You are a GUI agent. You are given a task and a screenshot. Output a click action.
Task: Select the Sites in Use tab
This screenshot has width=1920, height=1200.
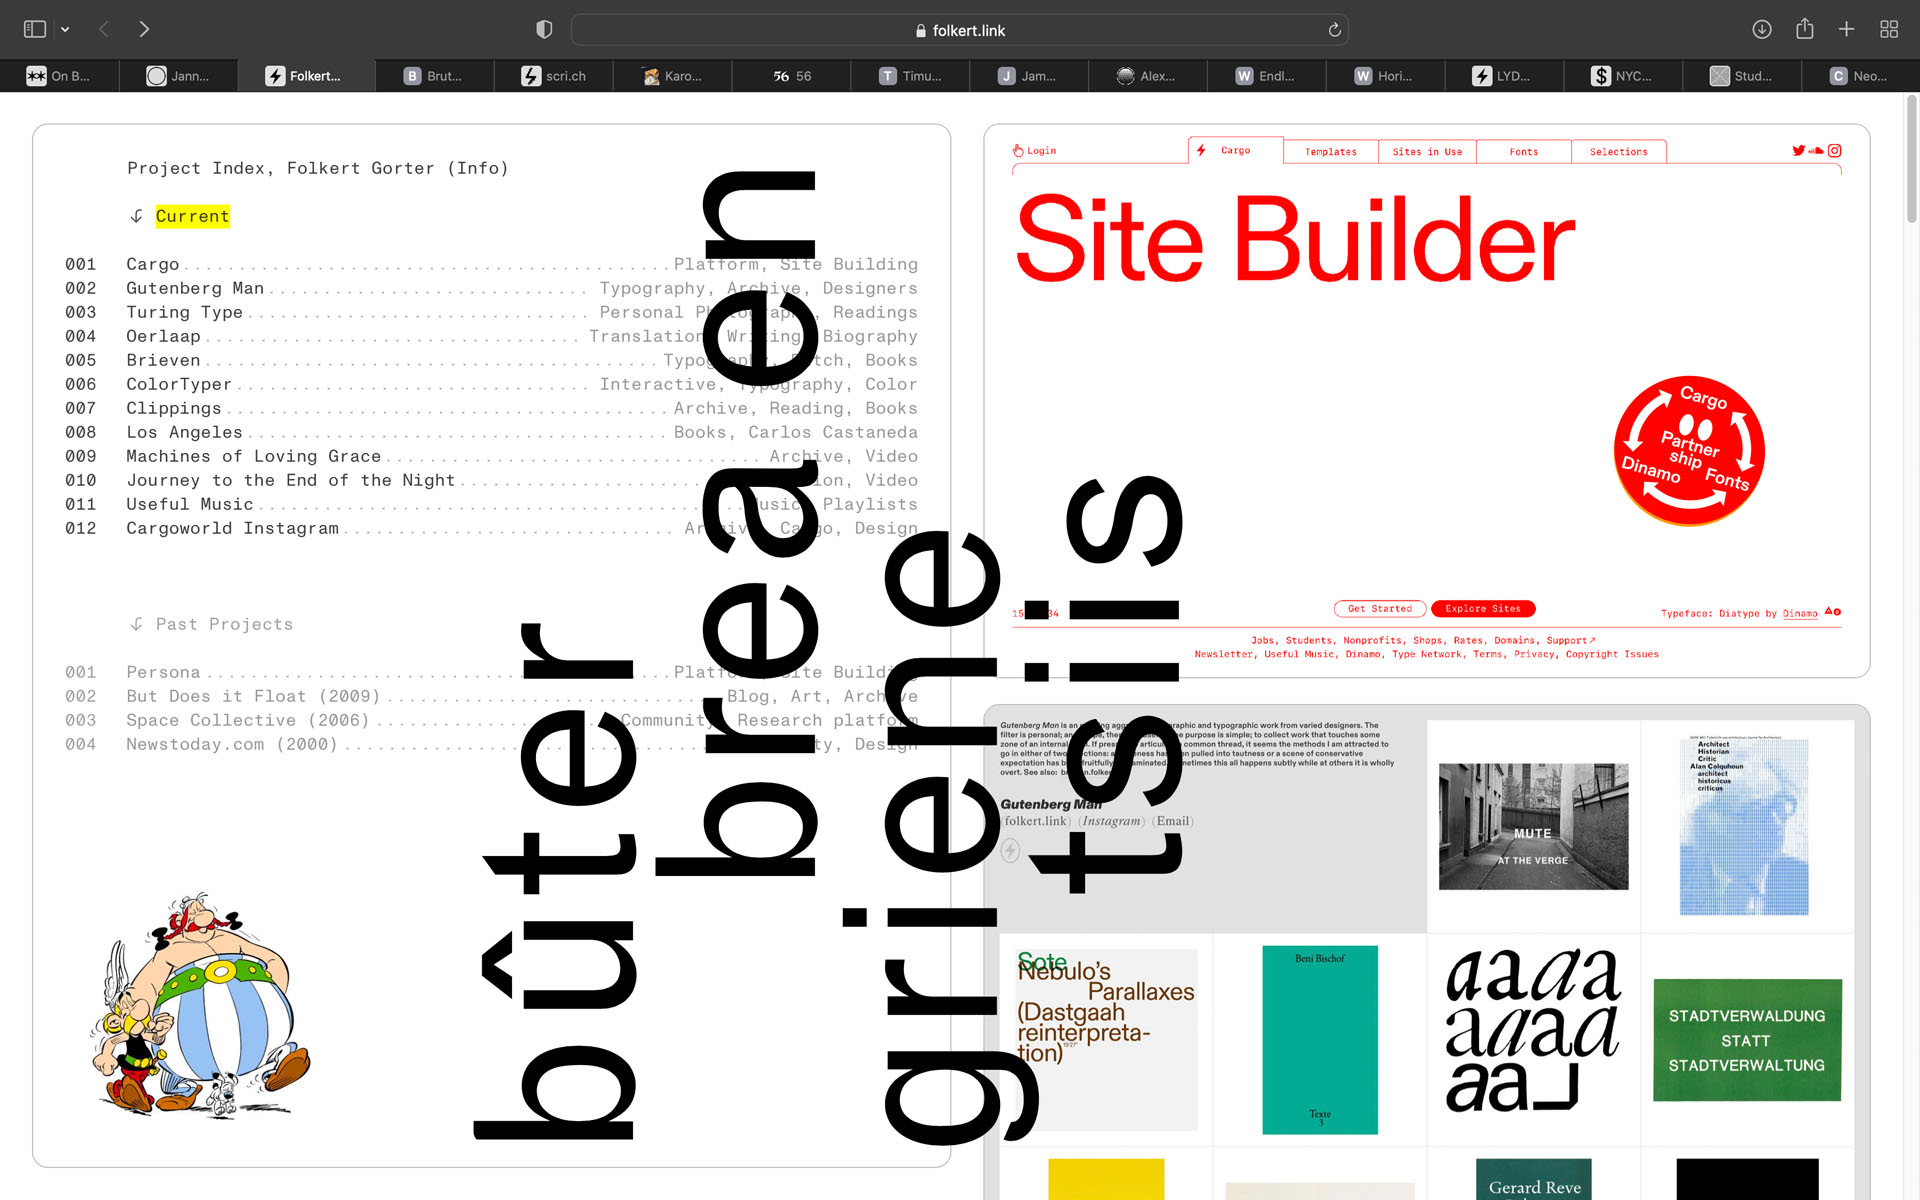point(1427,152)
